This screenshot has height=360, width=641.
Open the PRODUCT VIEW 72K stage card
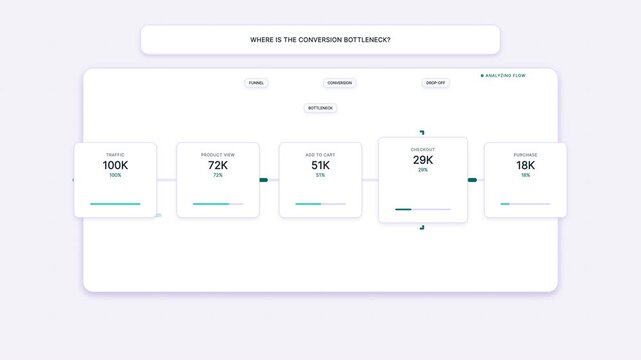218,180
